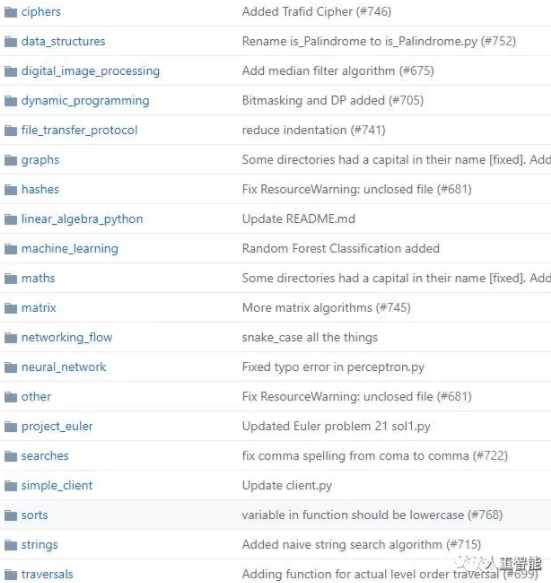View commit 'Added Trafid Cipher (#746)'
The image size is (551, 583).
coord(316,12)
